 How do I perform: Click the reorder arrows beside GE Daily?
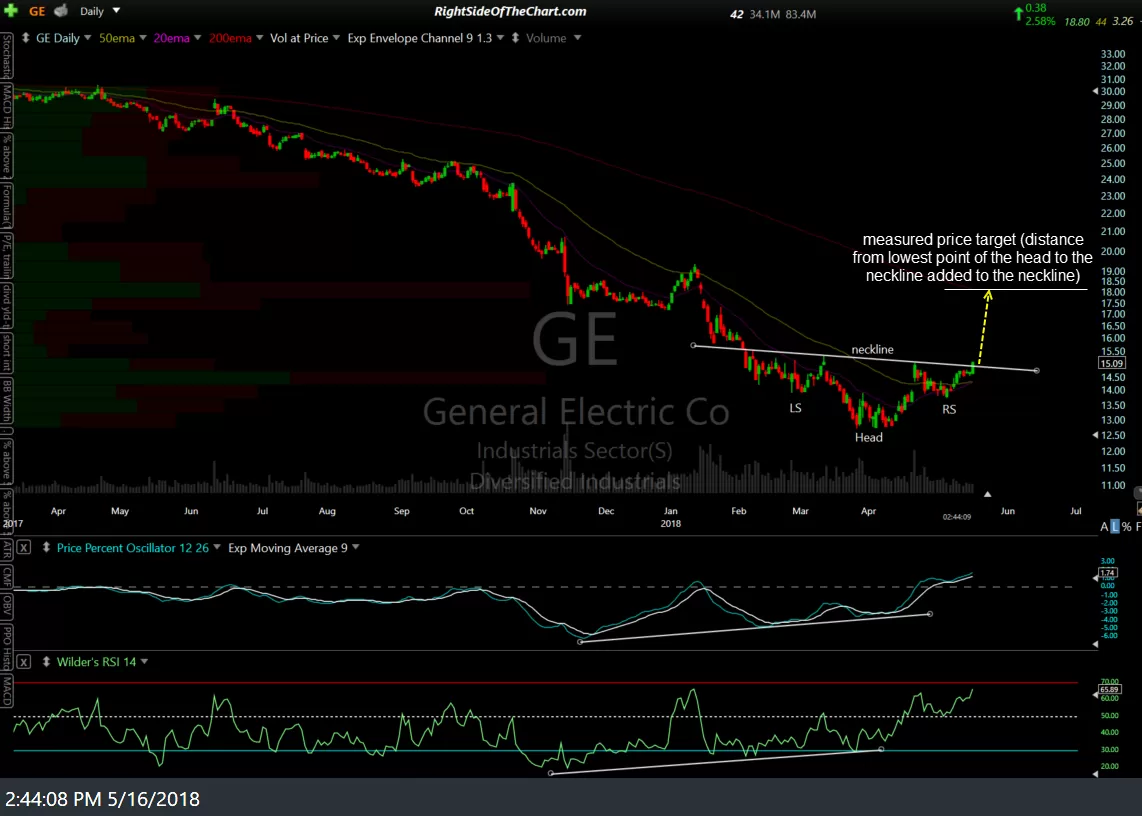pos(25,38)
